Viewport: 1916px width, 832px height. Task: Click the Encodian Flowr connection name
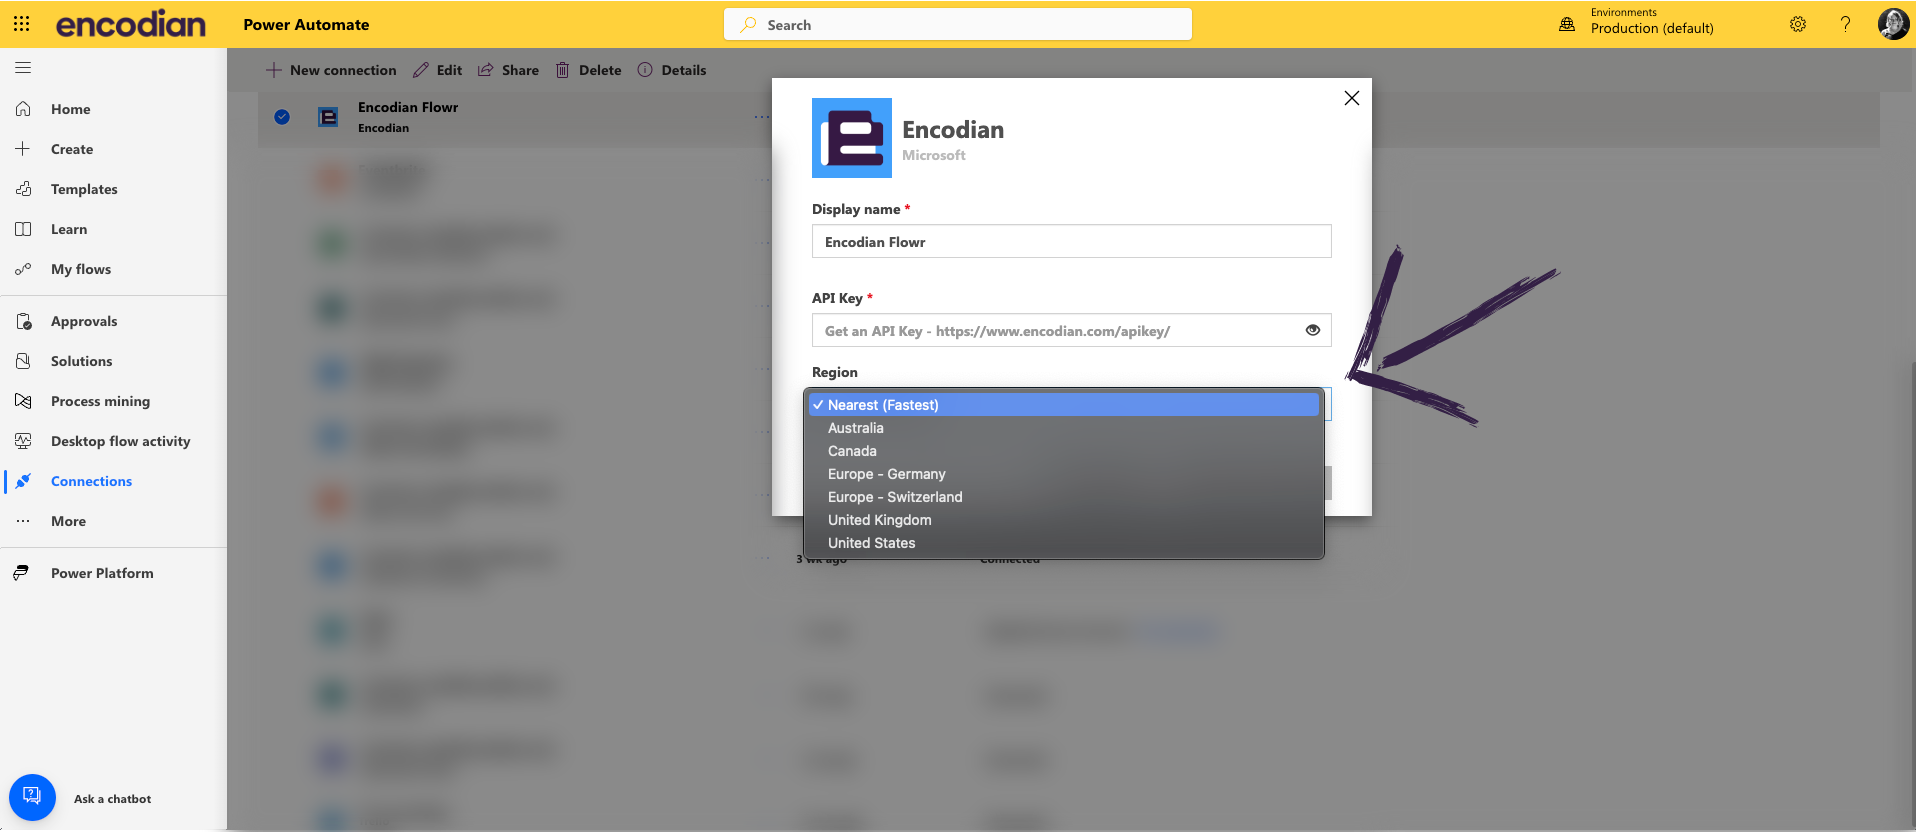(408, 107)
